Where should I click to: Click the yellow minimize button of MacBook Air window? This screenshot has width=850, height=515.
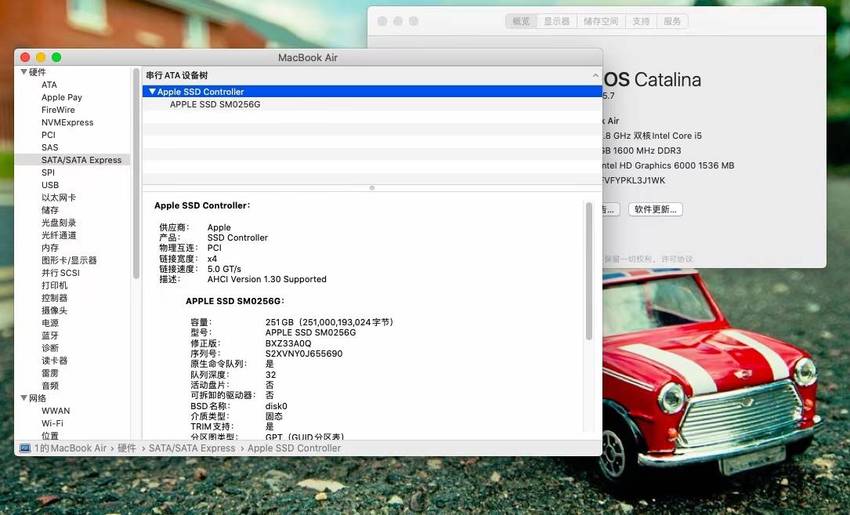tap(41, 57)
